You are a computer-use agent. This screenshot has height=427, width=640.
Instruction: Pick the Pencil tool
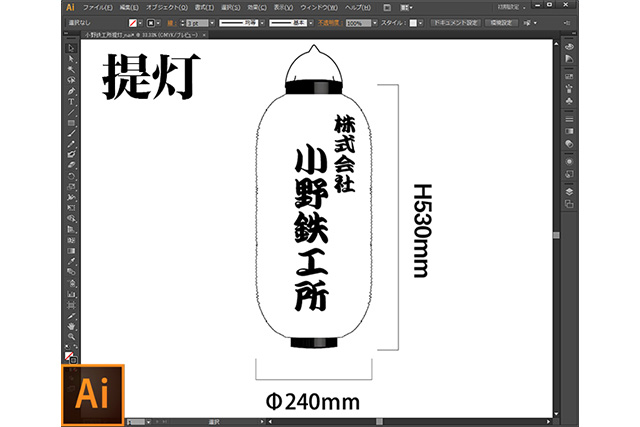point(71,144)
